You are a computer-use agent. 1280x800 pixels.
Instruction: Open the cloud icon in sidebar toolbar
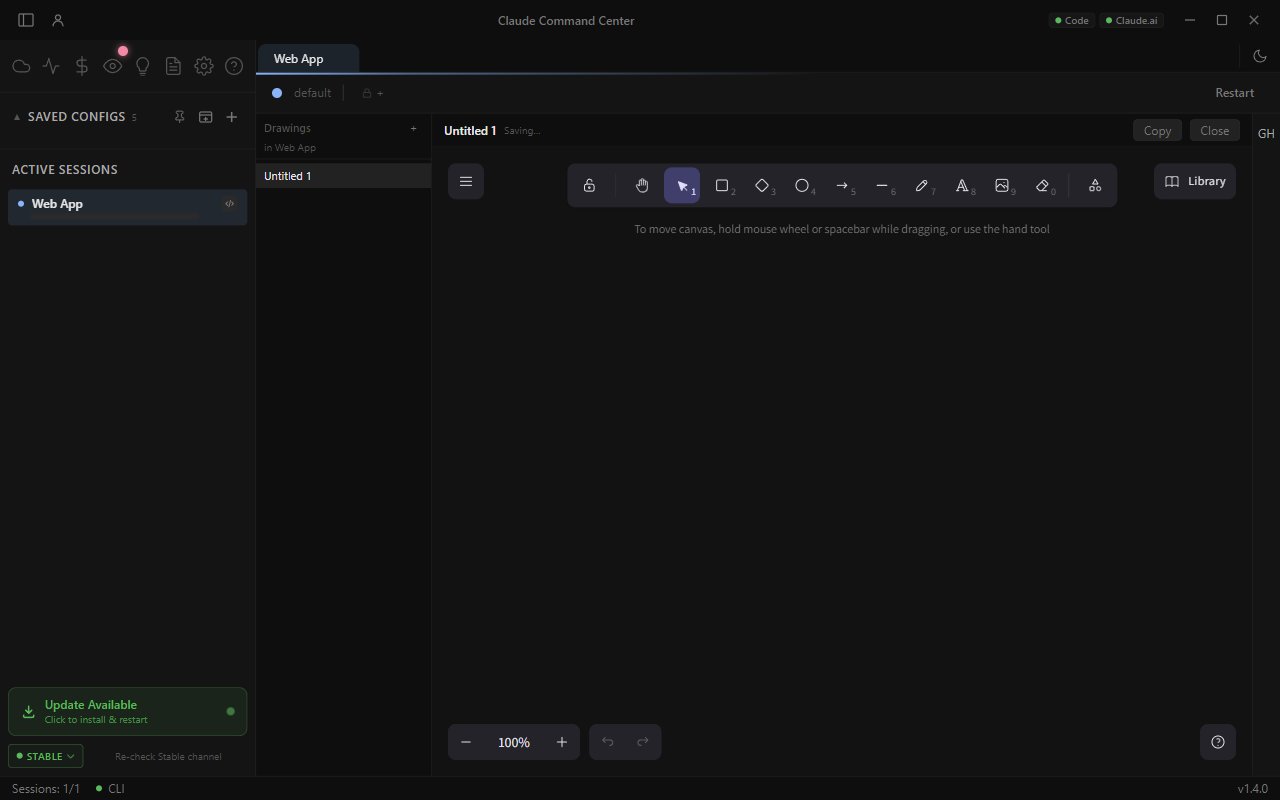point(21,66)
